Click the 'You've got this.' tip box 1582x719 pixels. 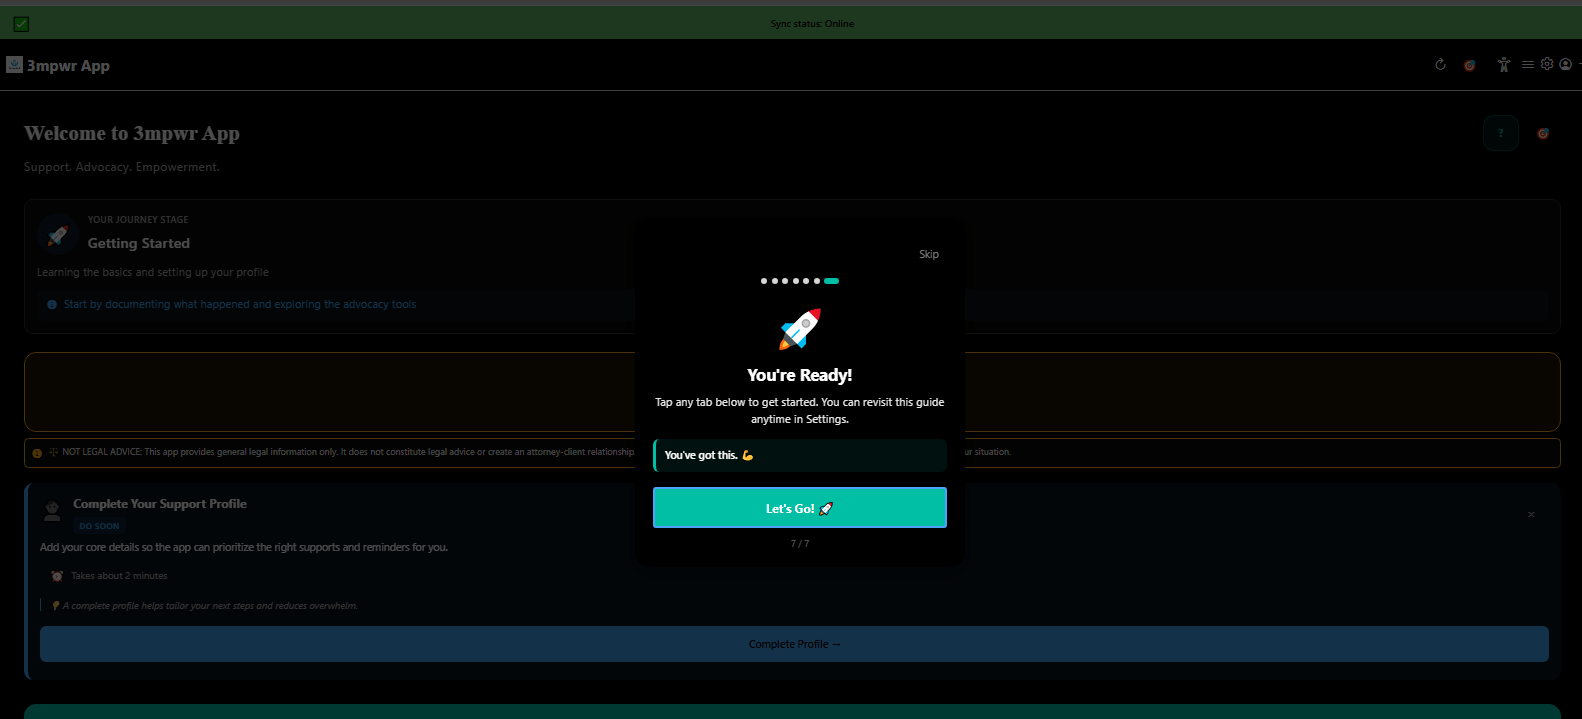[x=800, y=455]
